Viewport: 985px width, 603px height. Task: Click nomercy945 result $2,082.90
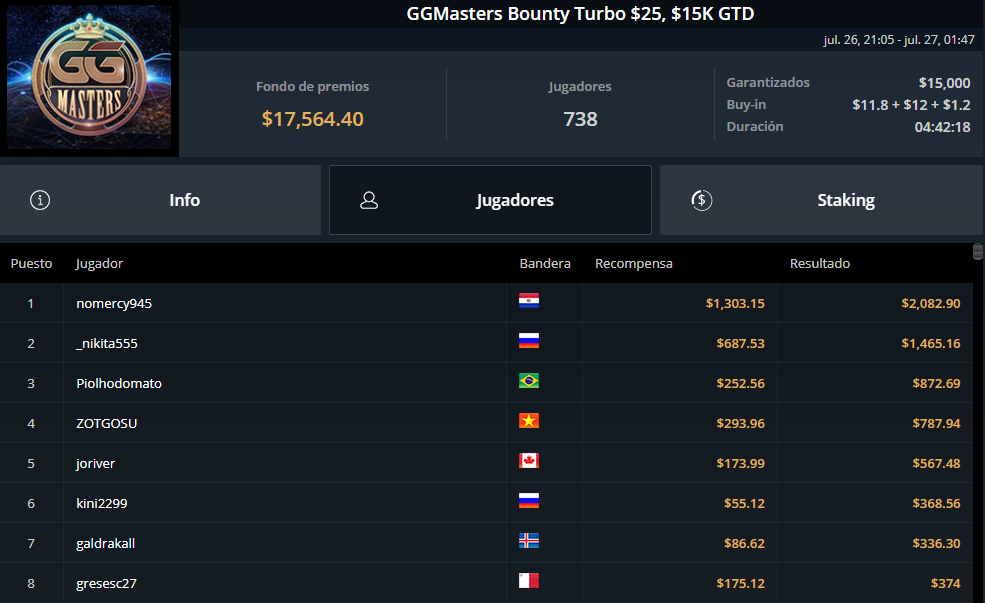(931, 303)
